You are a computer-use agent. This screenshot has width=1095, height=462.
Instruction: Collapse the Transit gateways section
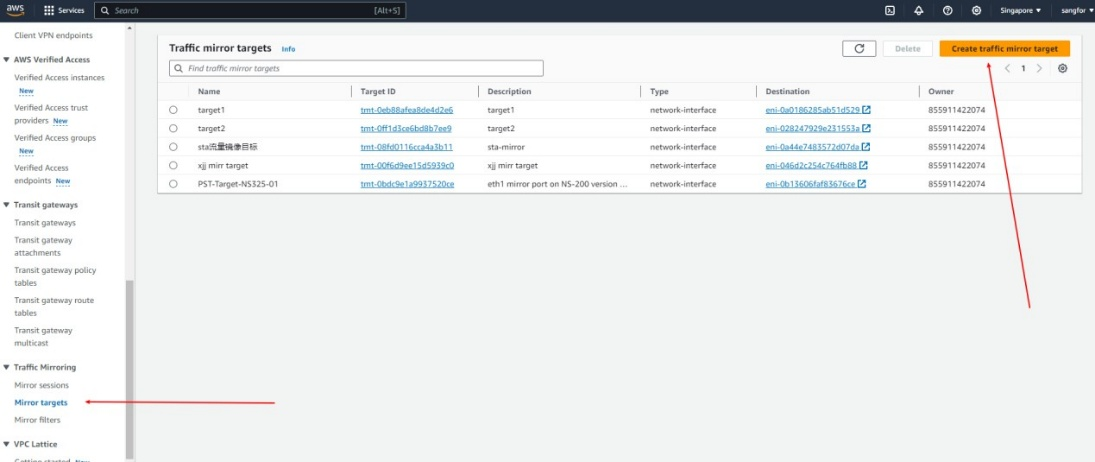(7, 205)
